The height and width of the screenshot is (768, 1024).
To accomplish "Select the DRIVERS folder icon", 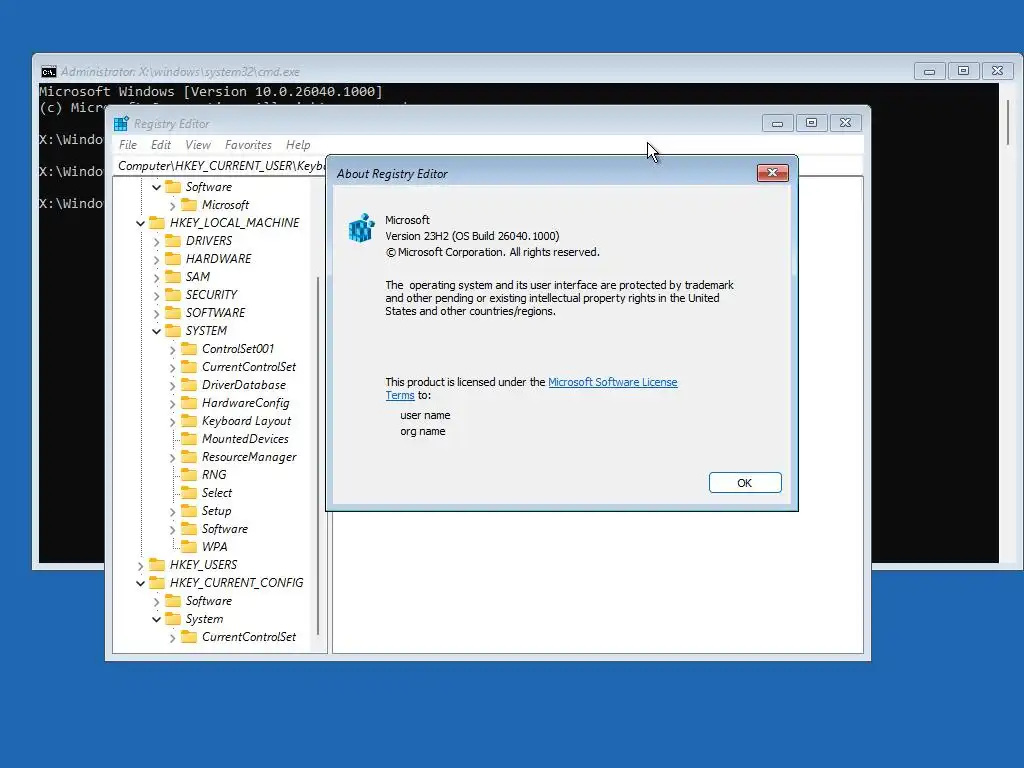I will tap(172, 241).
